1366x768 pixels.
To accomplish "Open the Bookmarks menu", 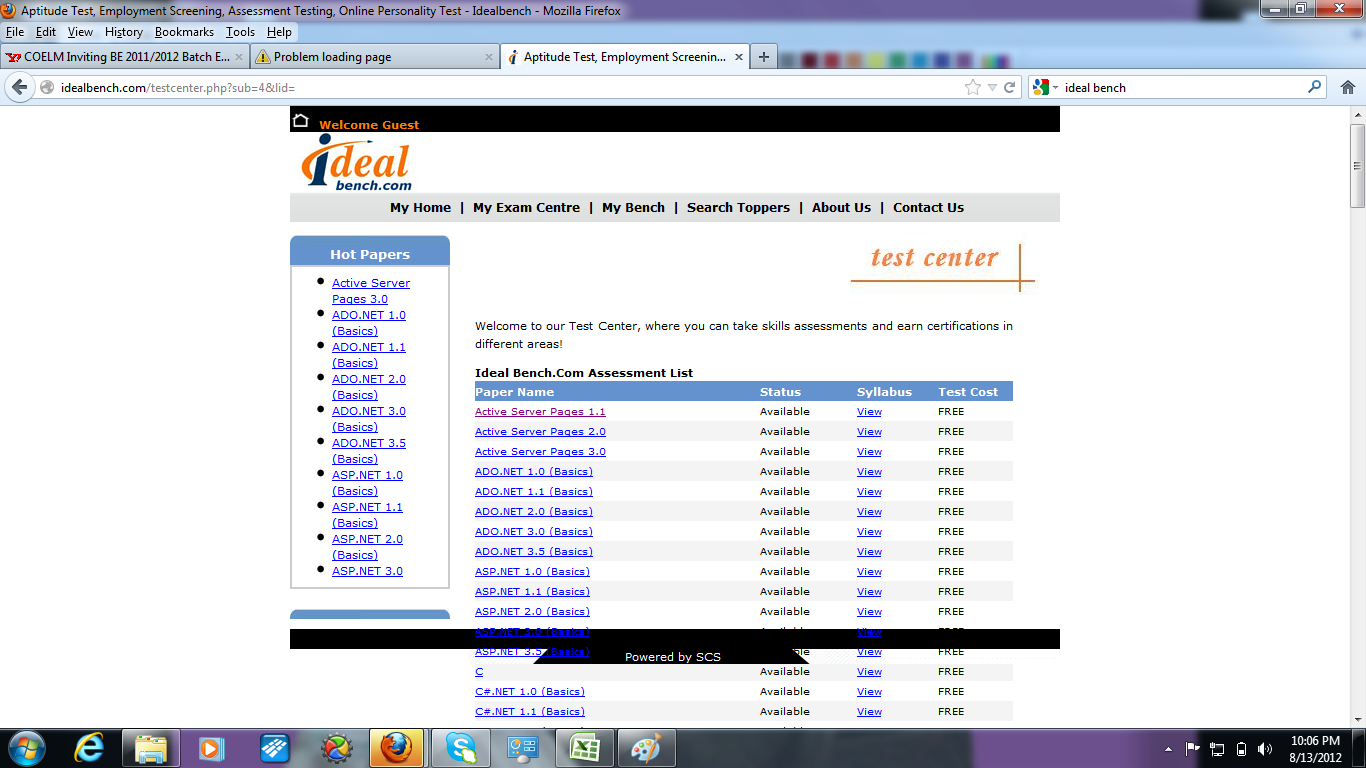I will click(184, 32).
